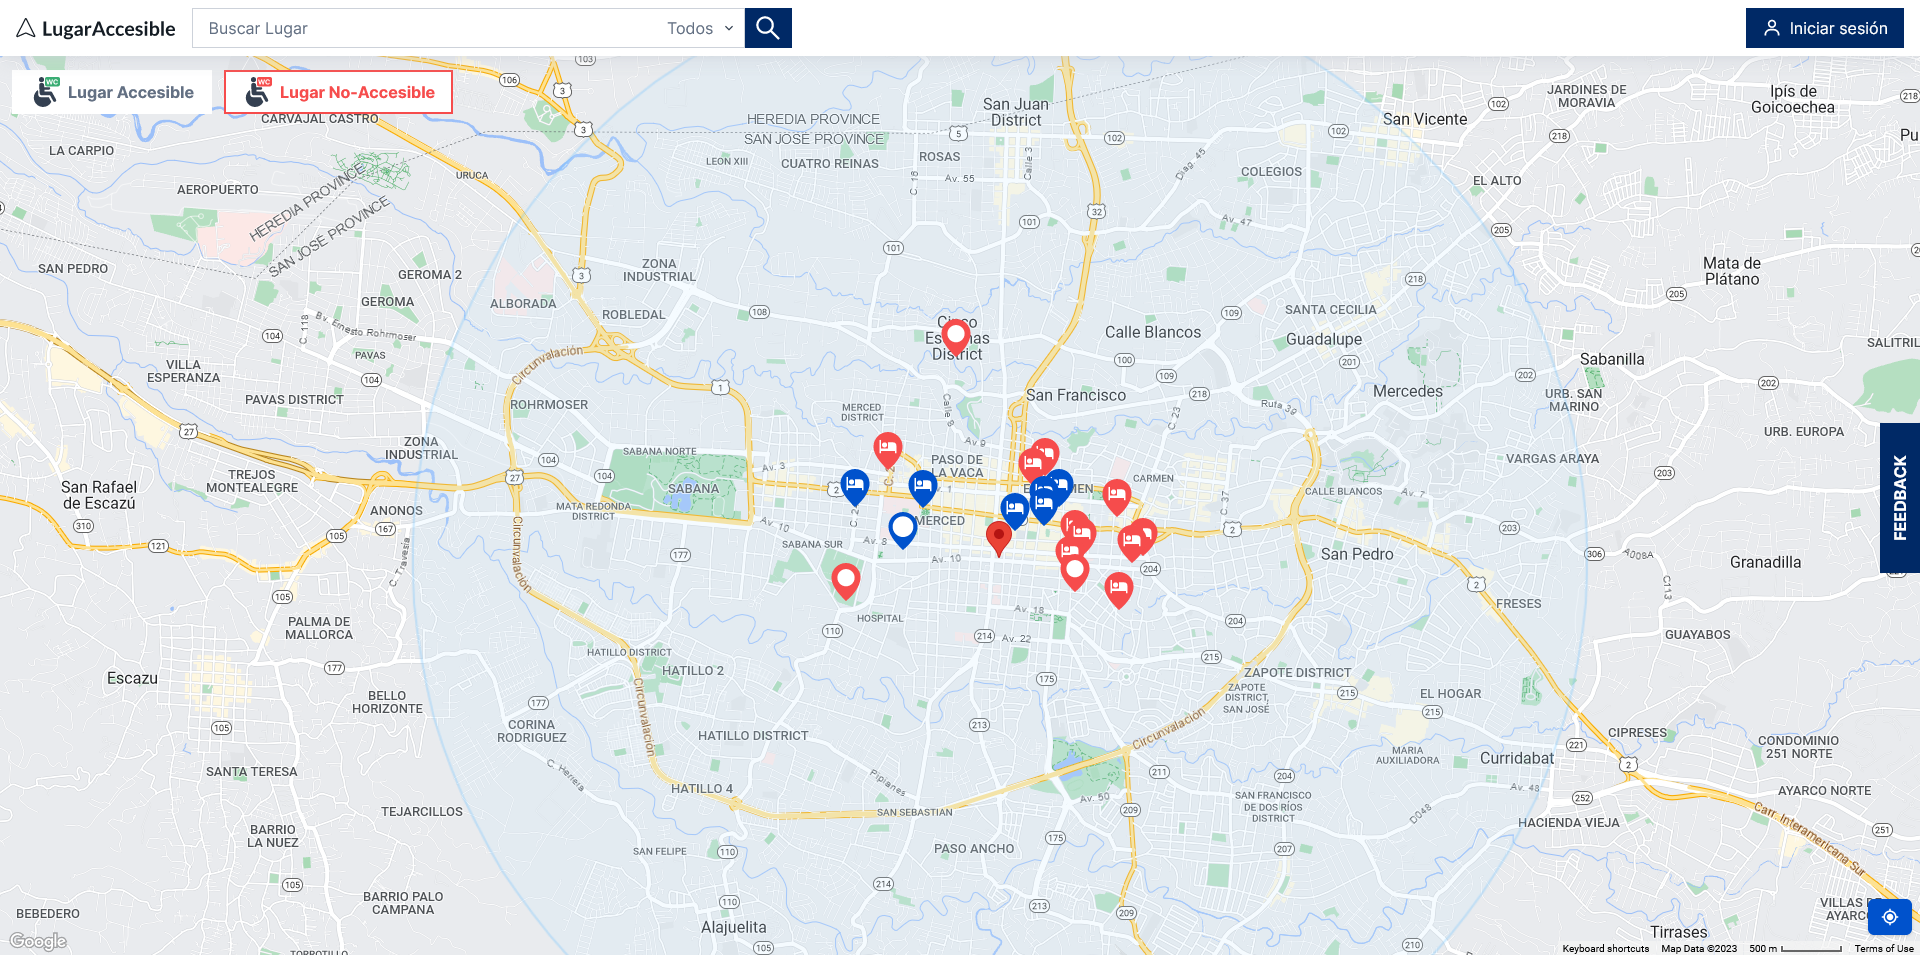Click the Guadalupe map label

point(1324,340)
